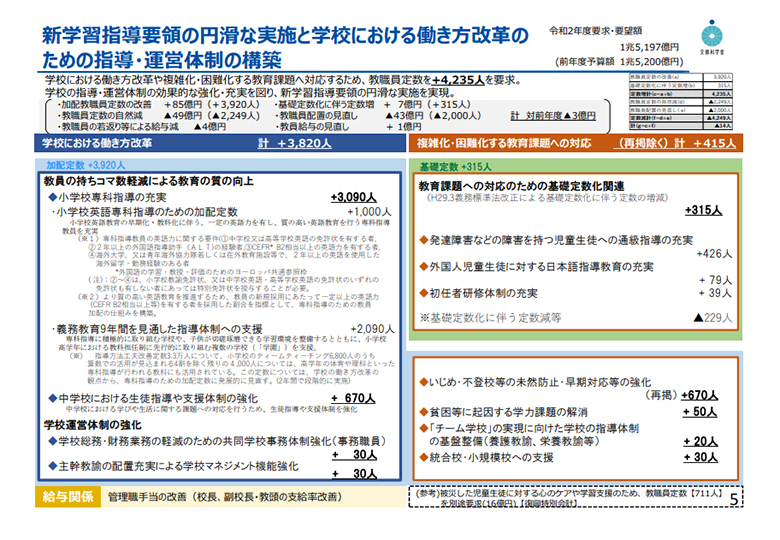Click the '義務教育9年間を見通した指導体制への支援' item
780x540 pixels.
click(x=157, y=329)
